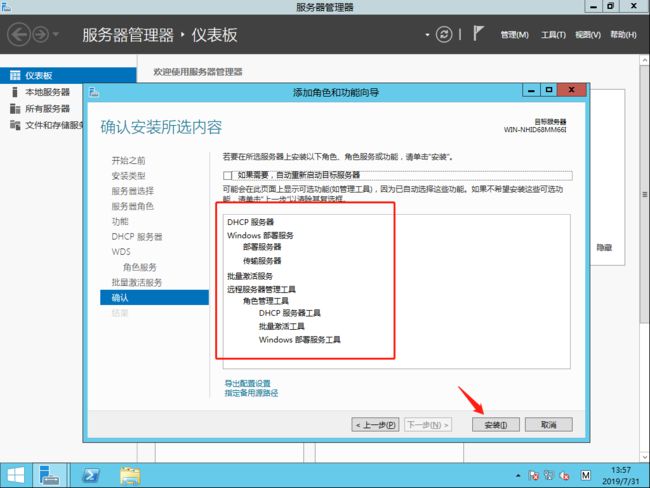Click DHCP 服务器 in the install list
The image size is (650, 488).
click(250, 222)
